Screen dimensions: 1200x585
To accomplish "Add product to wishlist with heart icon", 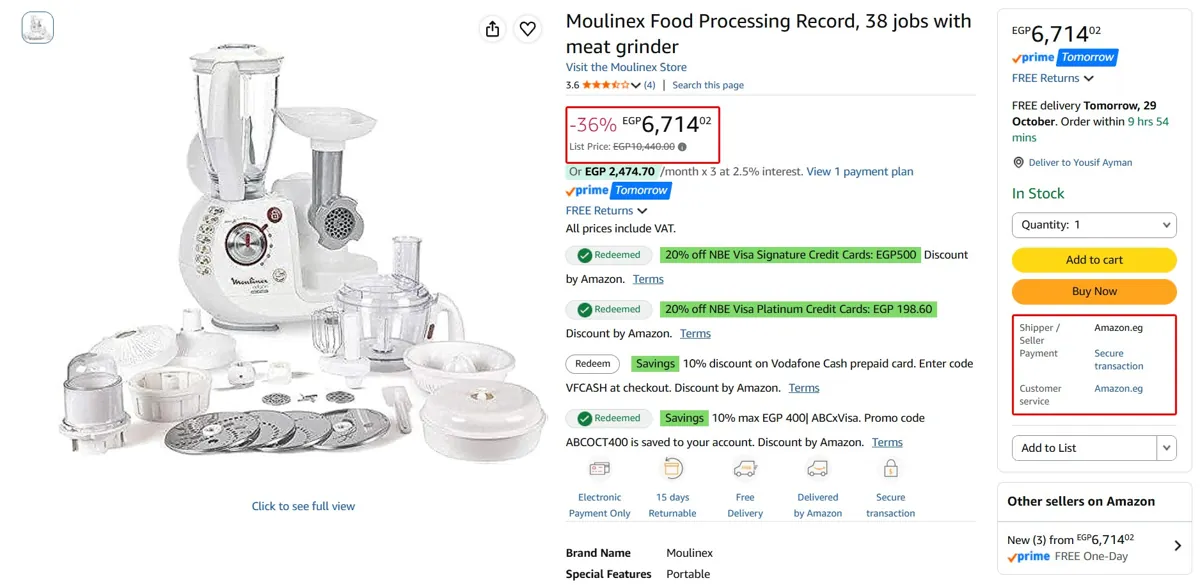I will (x=528, y=29).
